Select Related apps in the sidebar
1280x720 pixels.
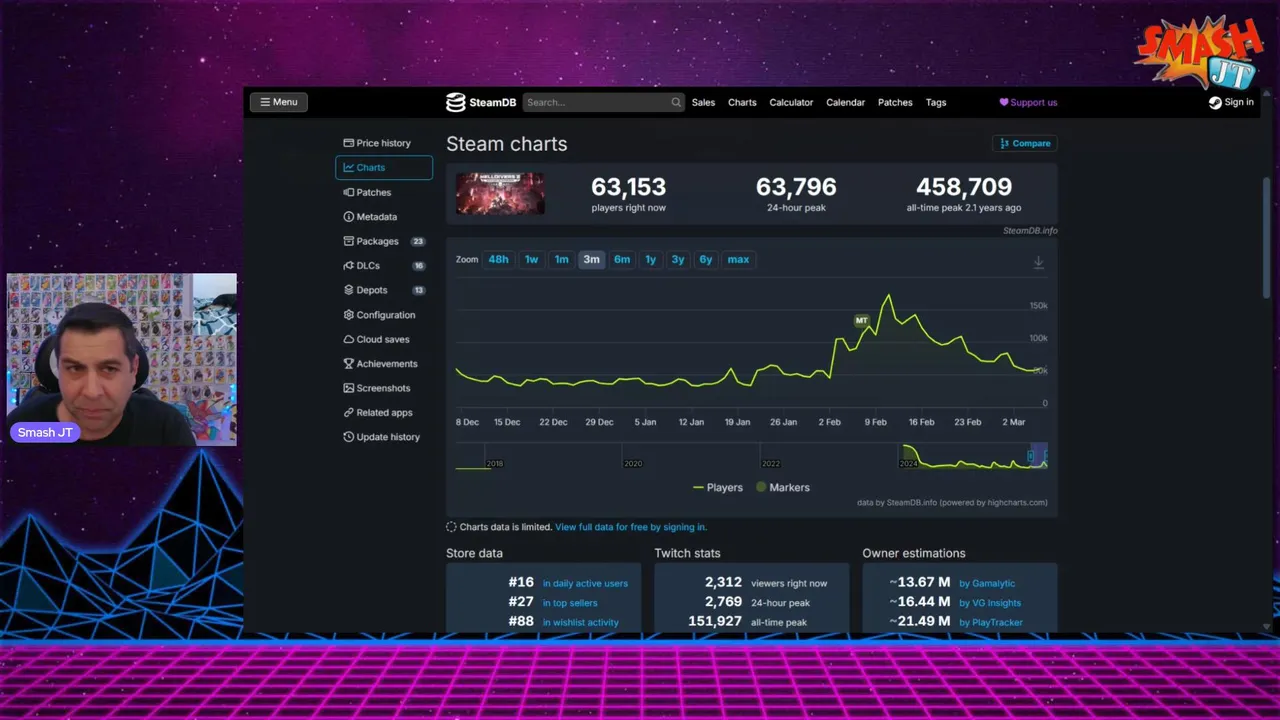click(x=384, y=412)
